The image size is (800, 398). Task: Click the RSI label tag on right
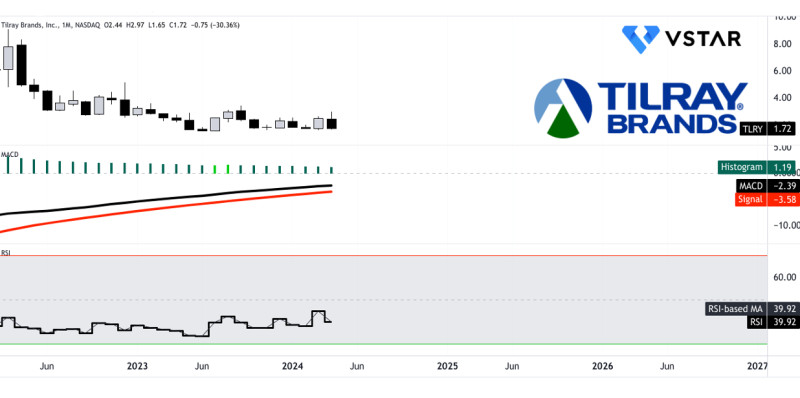[756, 322]
